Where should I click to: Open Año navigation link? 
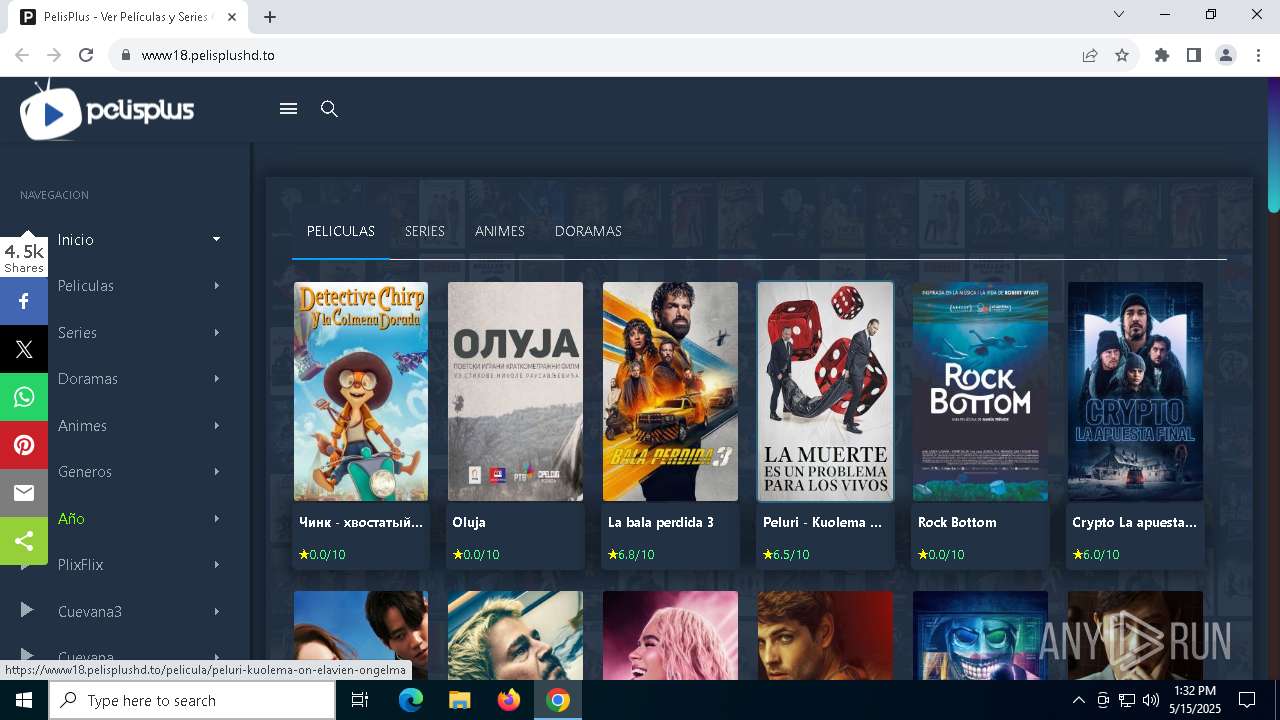(x=71, y=518)
